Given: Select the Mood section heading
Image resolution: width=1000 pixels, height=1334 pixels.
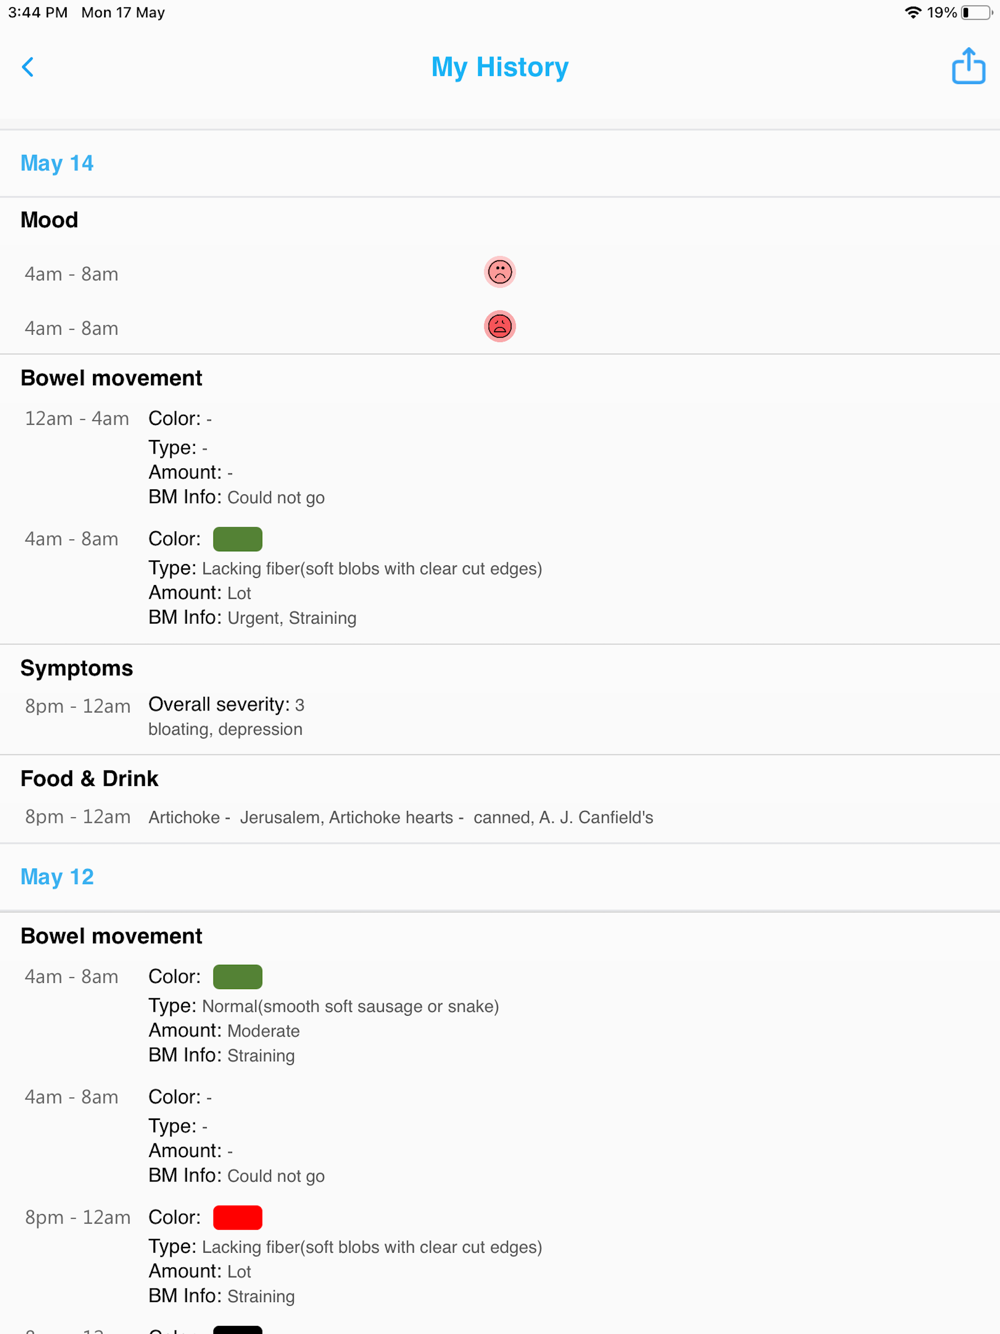Looking at the screenshot, I should click(x=49, y=220).
